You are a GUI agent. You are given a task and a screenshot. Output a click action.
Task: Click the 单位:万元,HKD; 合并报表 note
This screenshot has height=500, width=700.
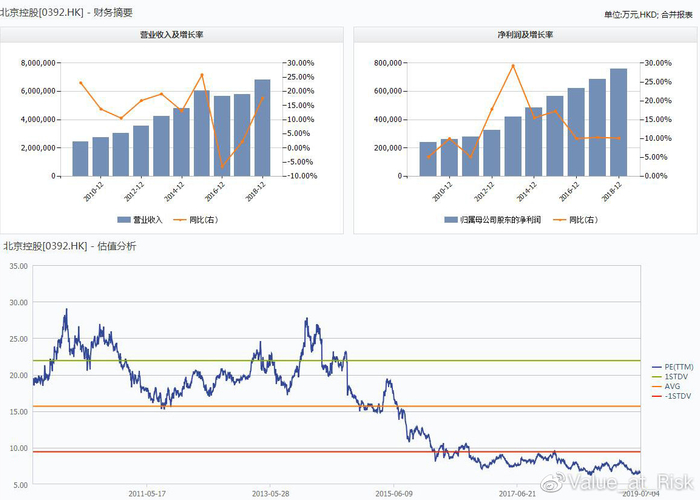pyautogui.click(x=648, y=15)
